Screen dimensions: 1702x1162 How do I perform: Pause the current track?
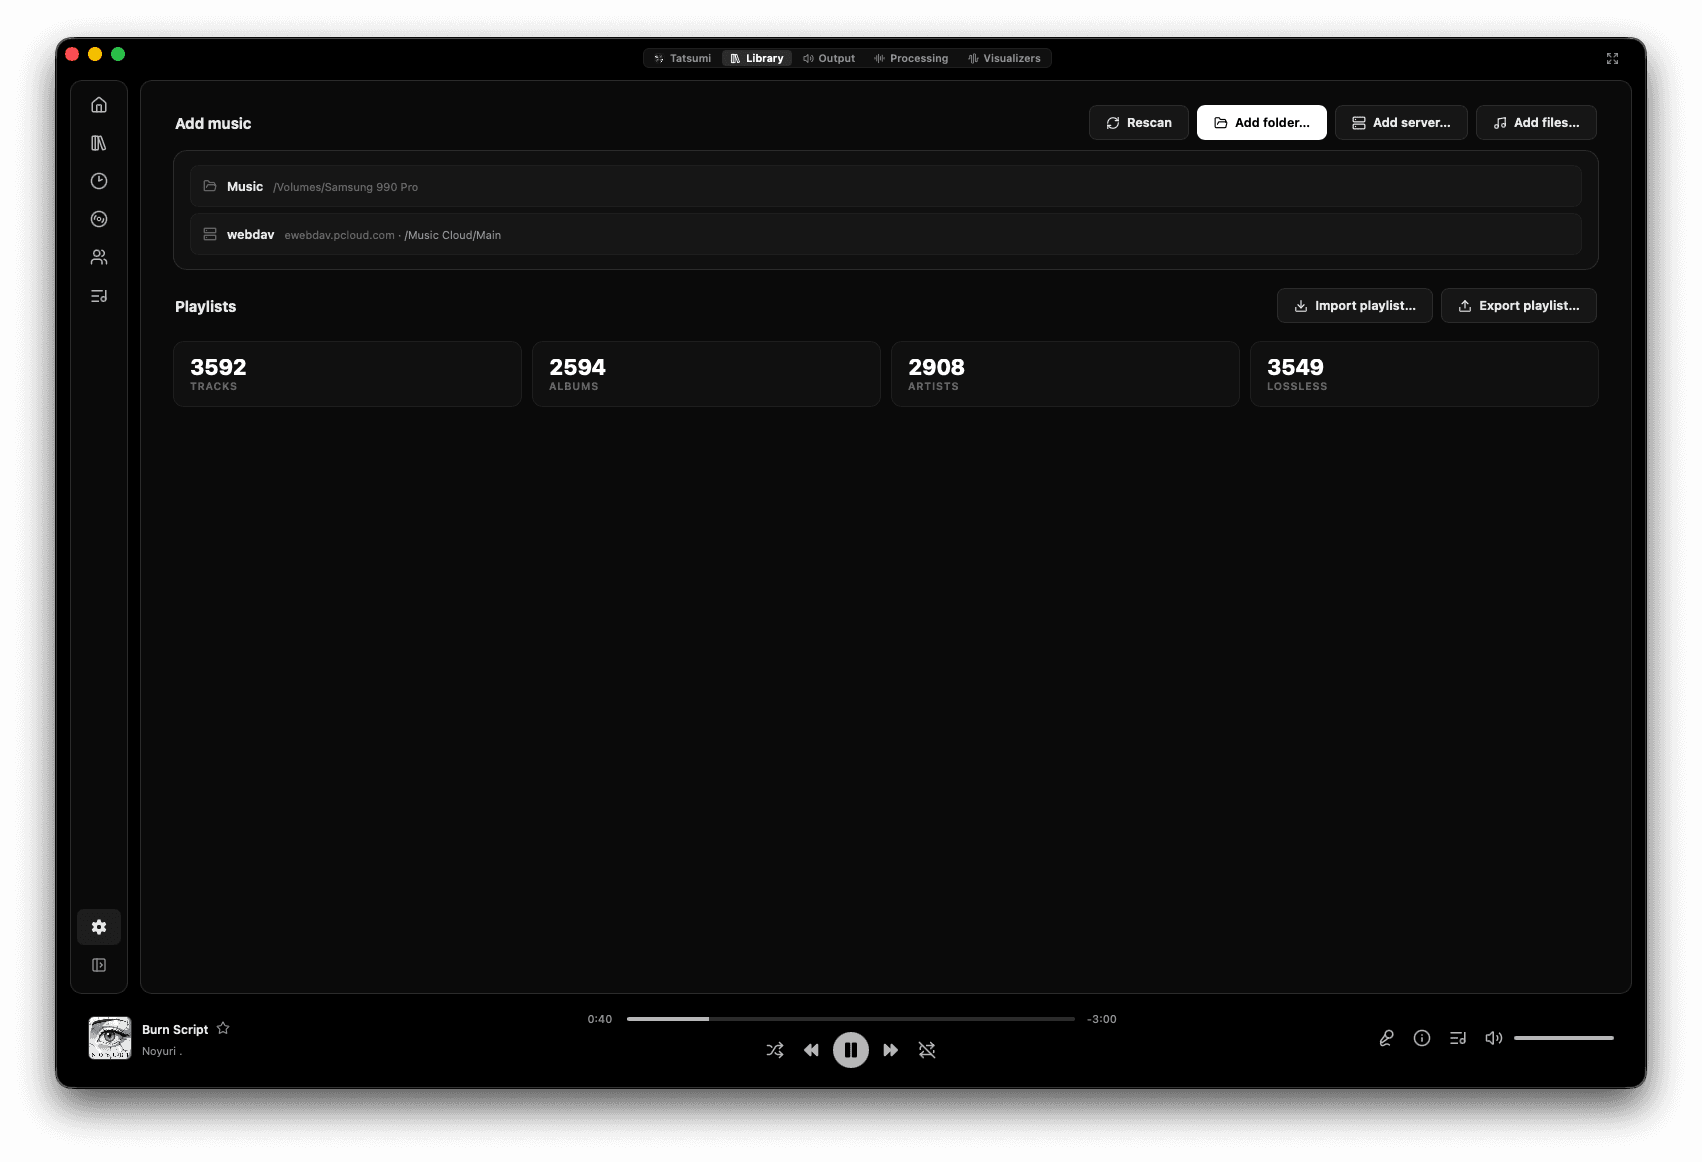(x=851, y=1050)
